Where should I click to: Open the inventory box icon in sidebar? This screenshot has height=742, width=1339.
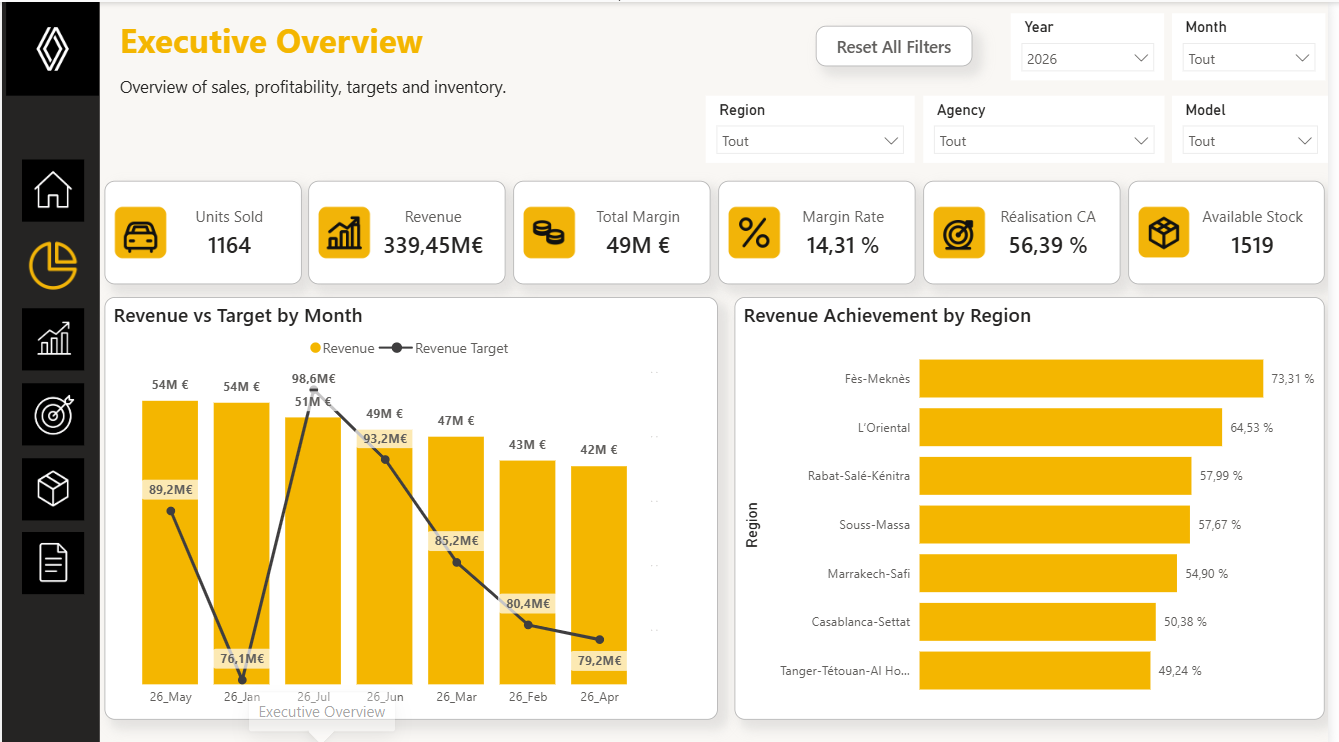(53, 489)
